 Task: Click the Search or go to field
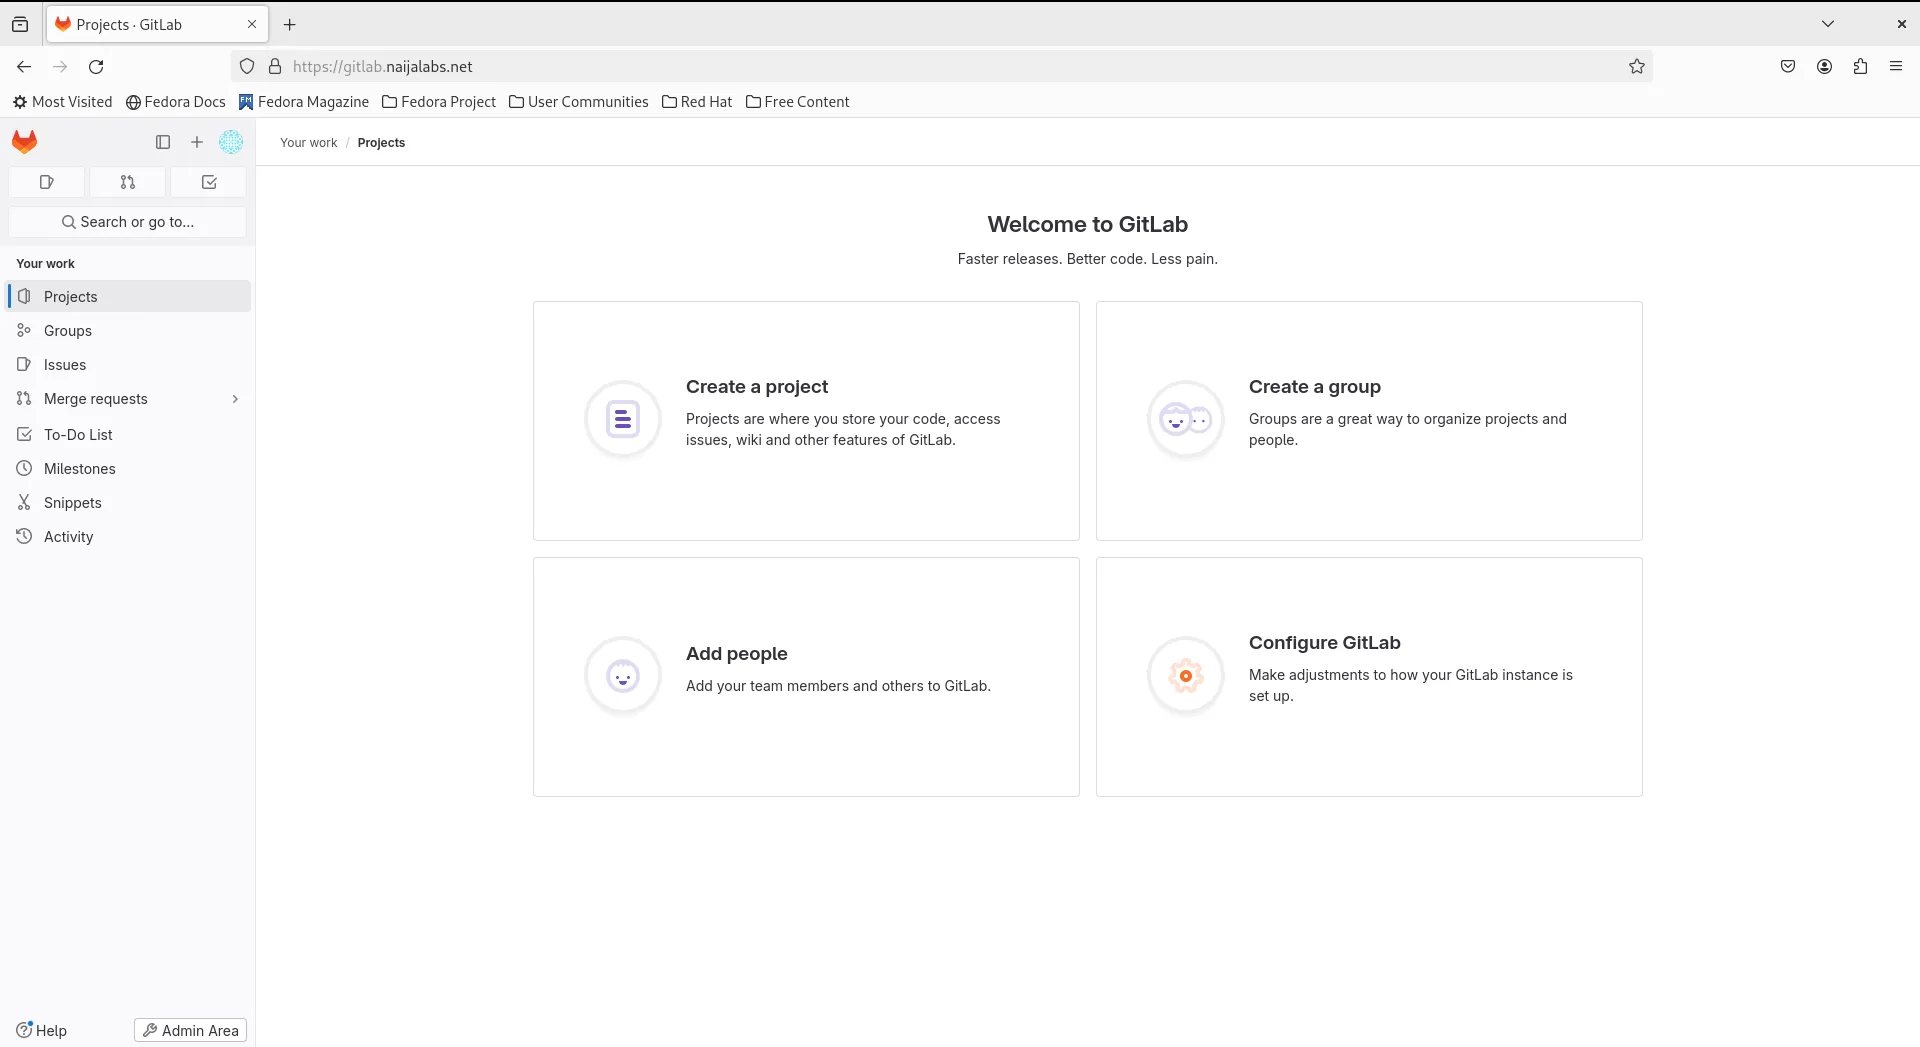(x=127, y=222)
